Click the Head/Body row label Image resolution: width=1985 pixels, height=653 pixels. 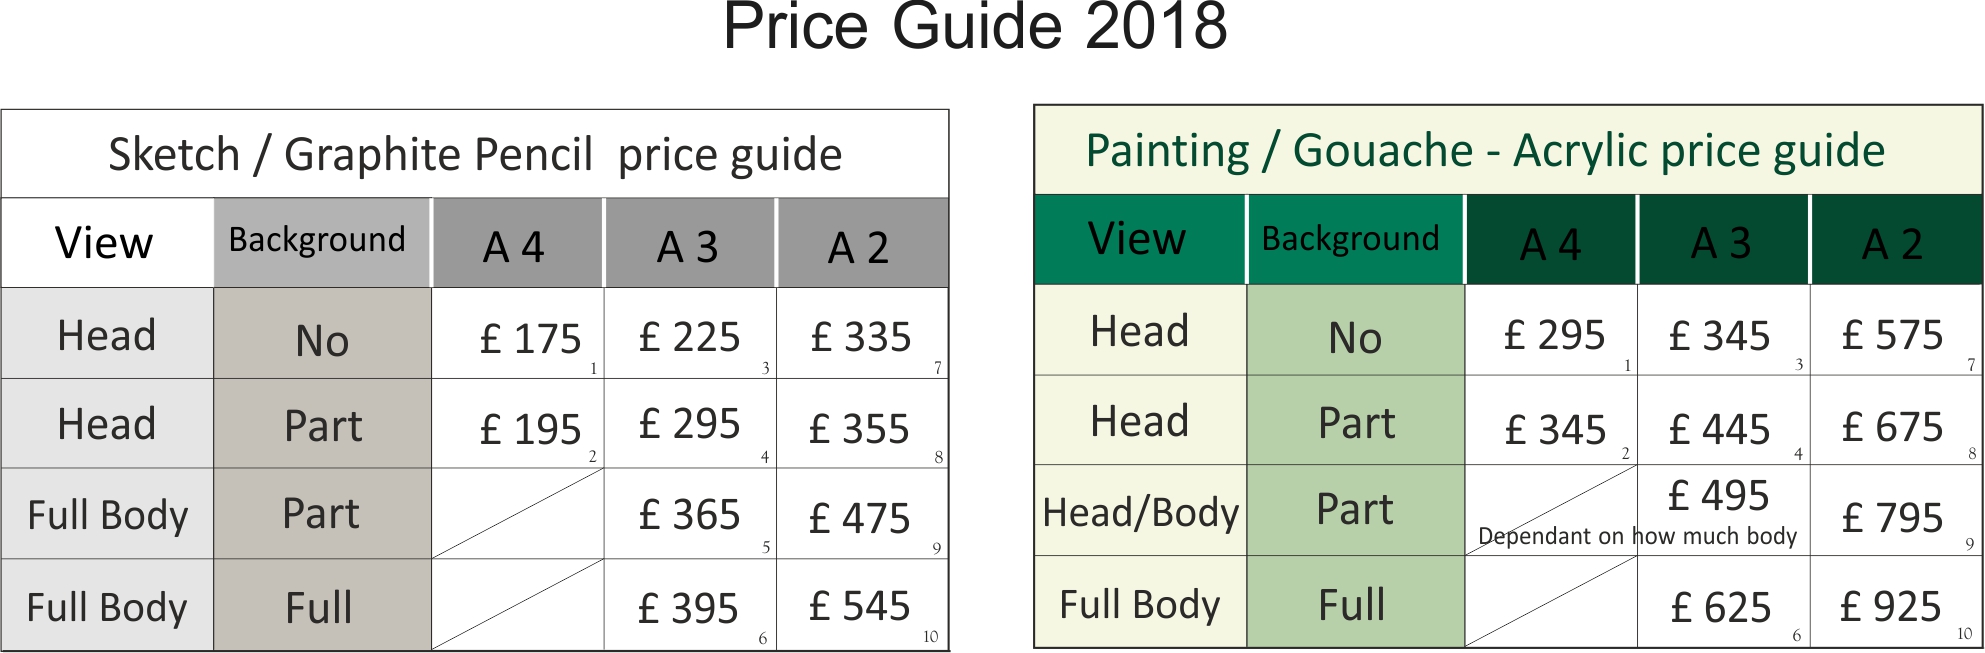click(x=1140, y=511)
